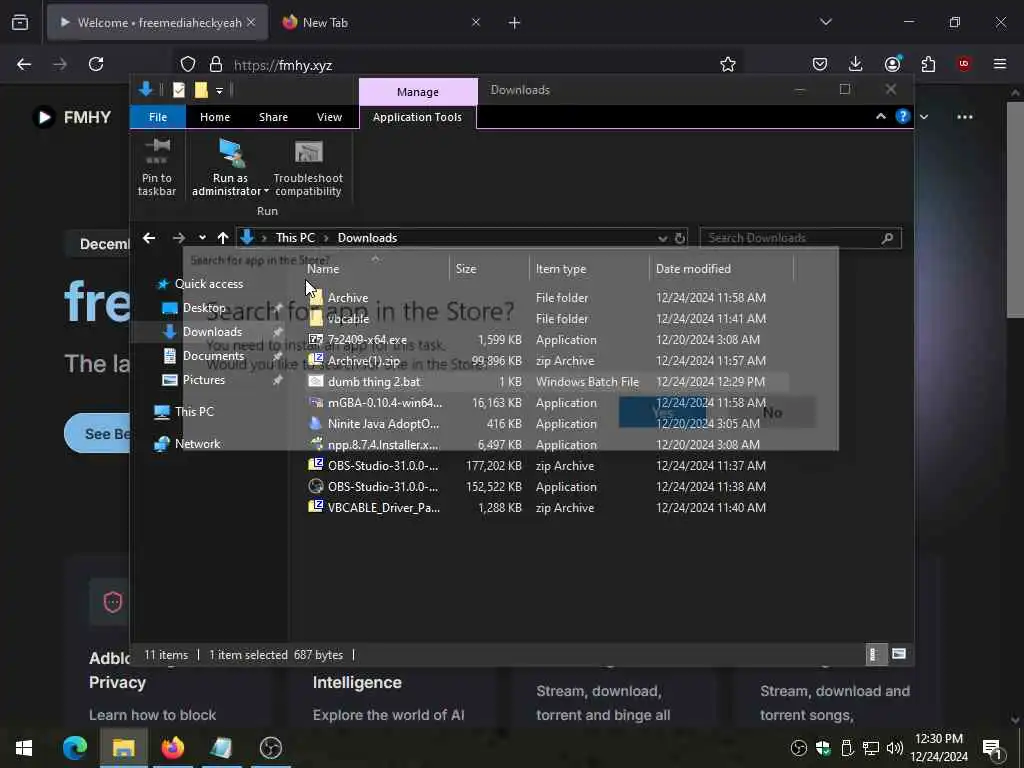Bookmark this page with star icon
The image size is (1024, 768).
point(728,64)
